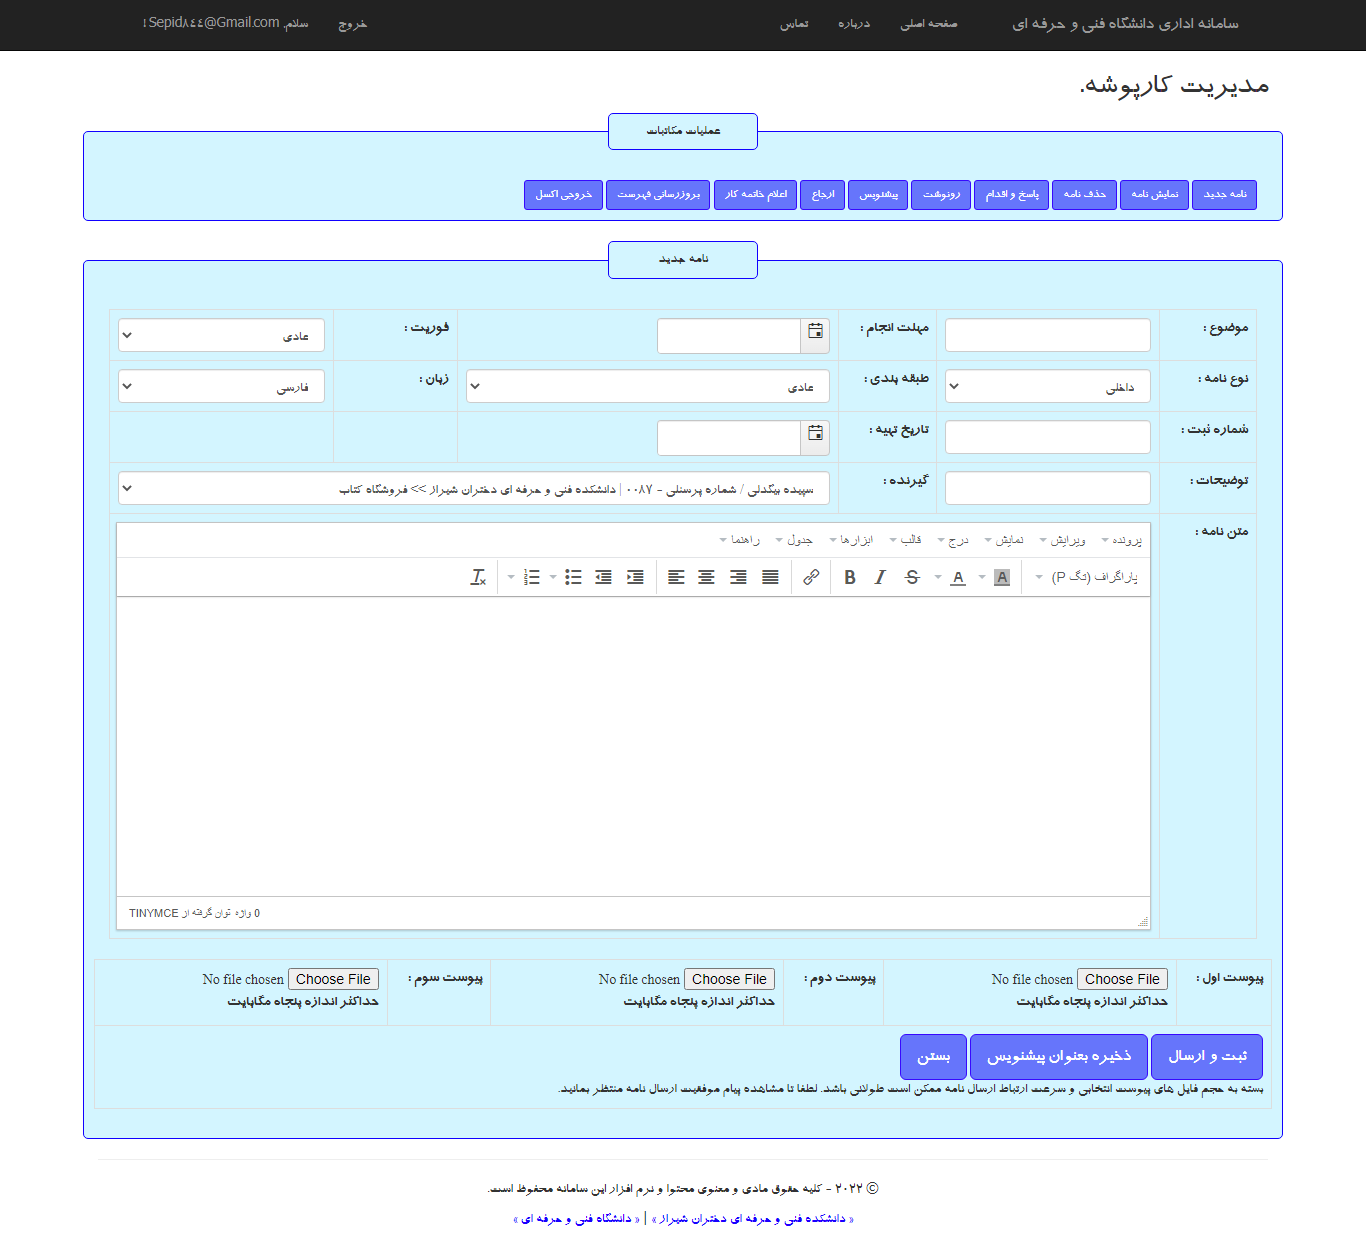
Task: Open the جدول menu in the editor
Action: tap(795, 540)
